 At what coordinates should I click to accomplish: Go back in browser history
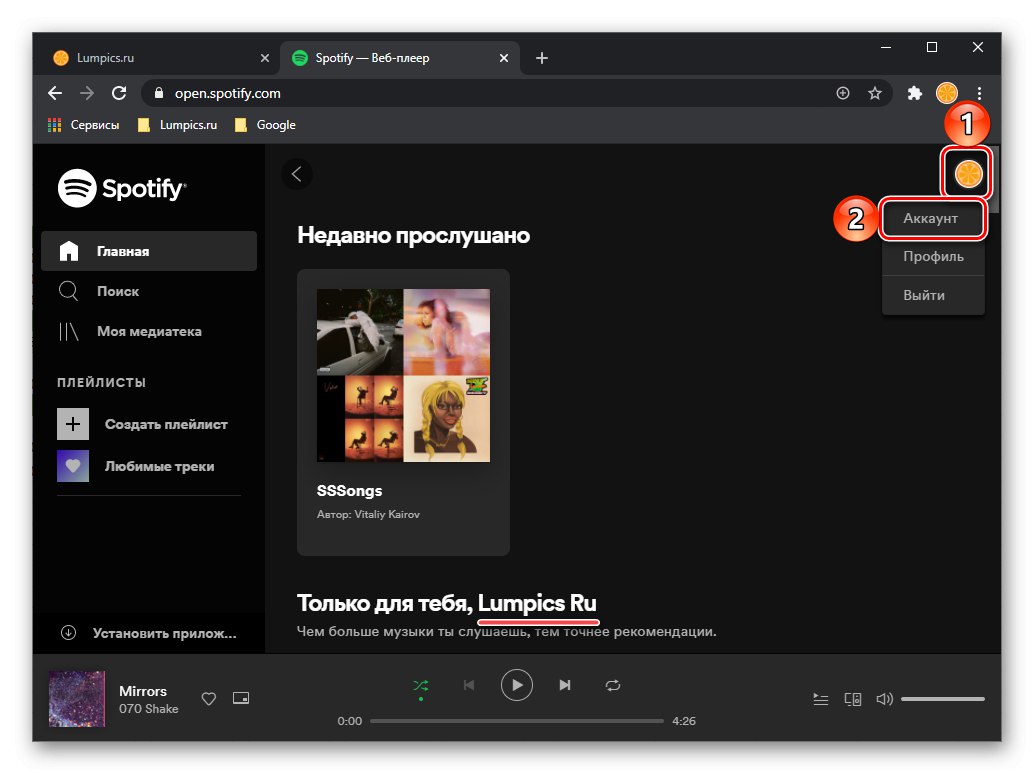point(55,94)
